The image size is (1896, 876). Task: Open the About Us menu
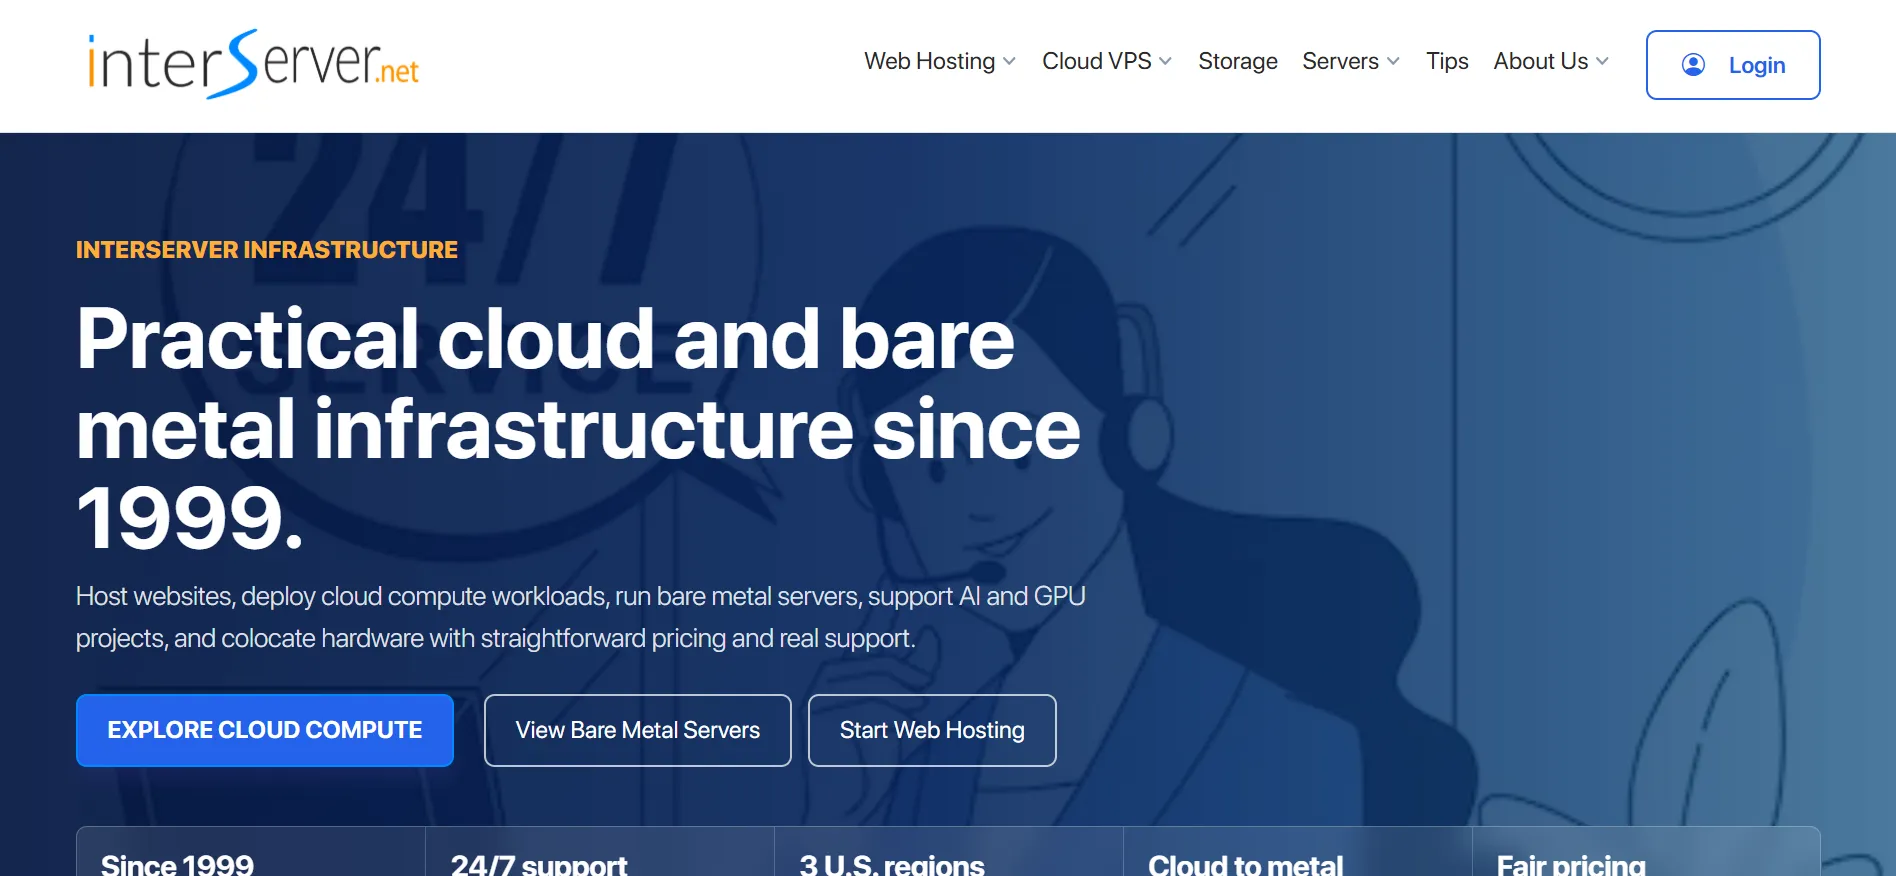1551,62
